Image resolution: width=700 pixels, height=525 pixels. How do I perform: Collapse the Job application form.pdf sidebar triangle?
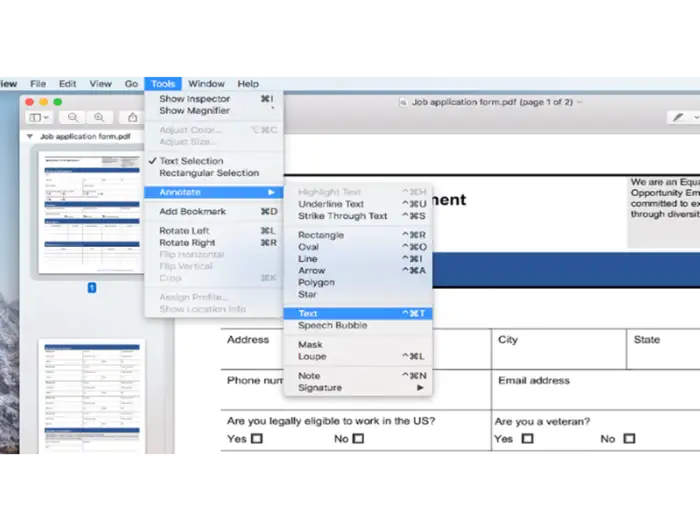[30, 136]
